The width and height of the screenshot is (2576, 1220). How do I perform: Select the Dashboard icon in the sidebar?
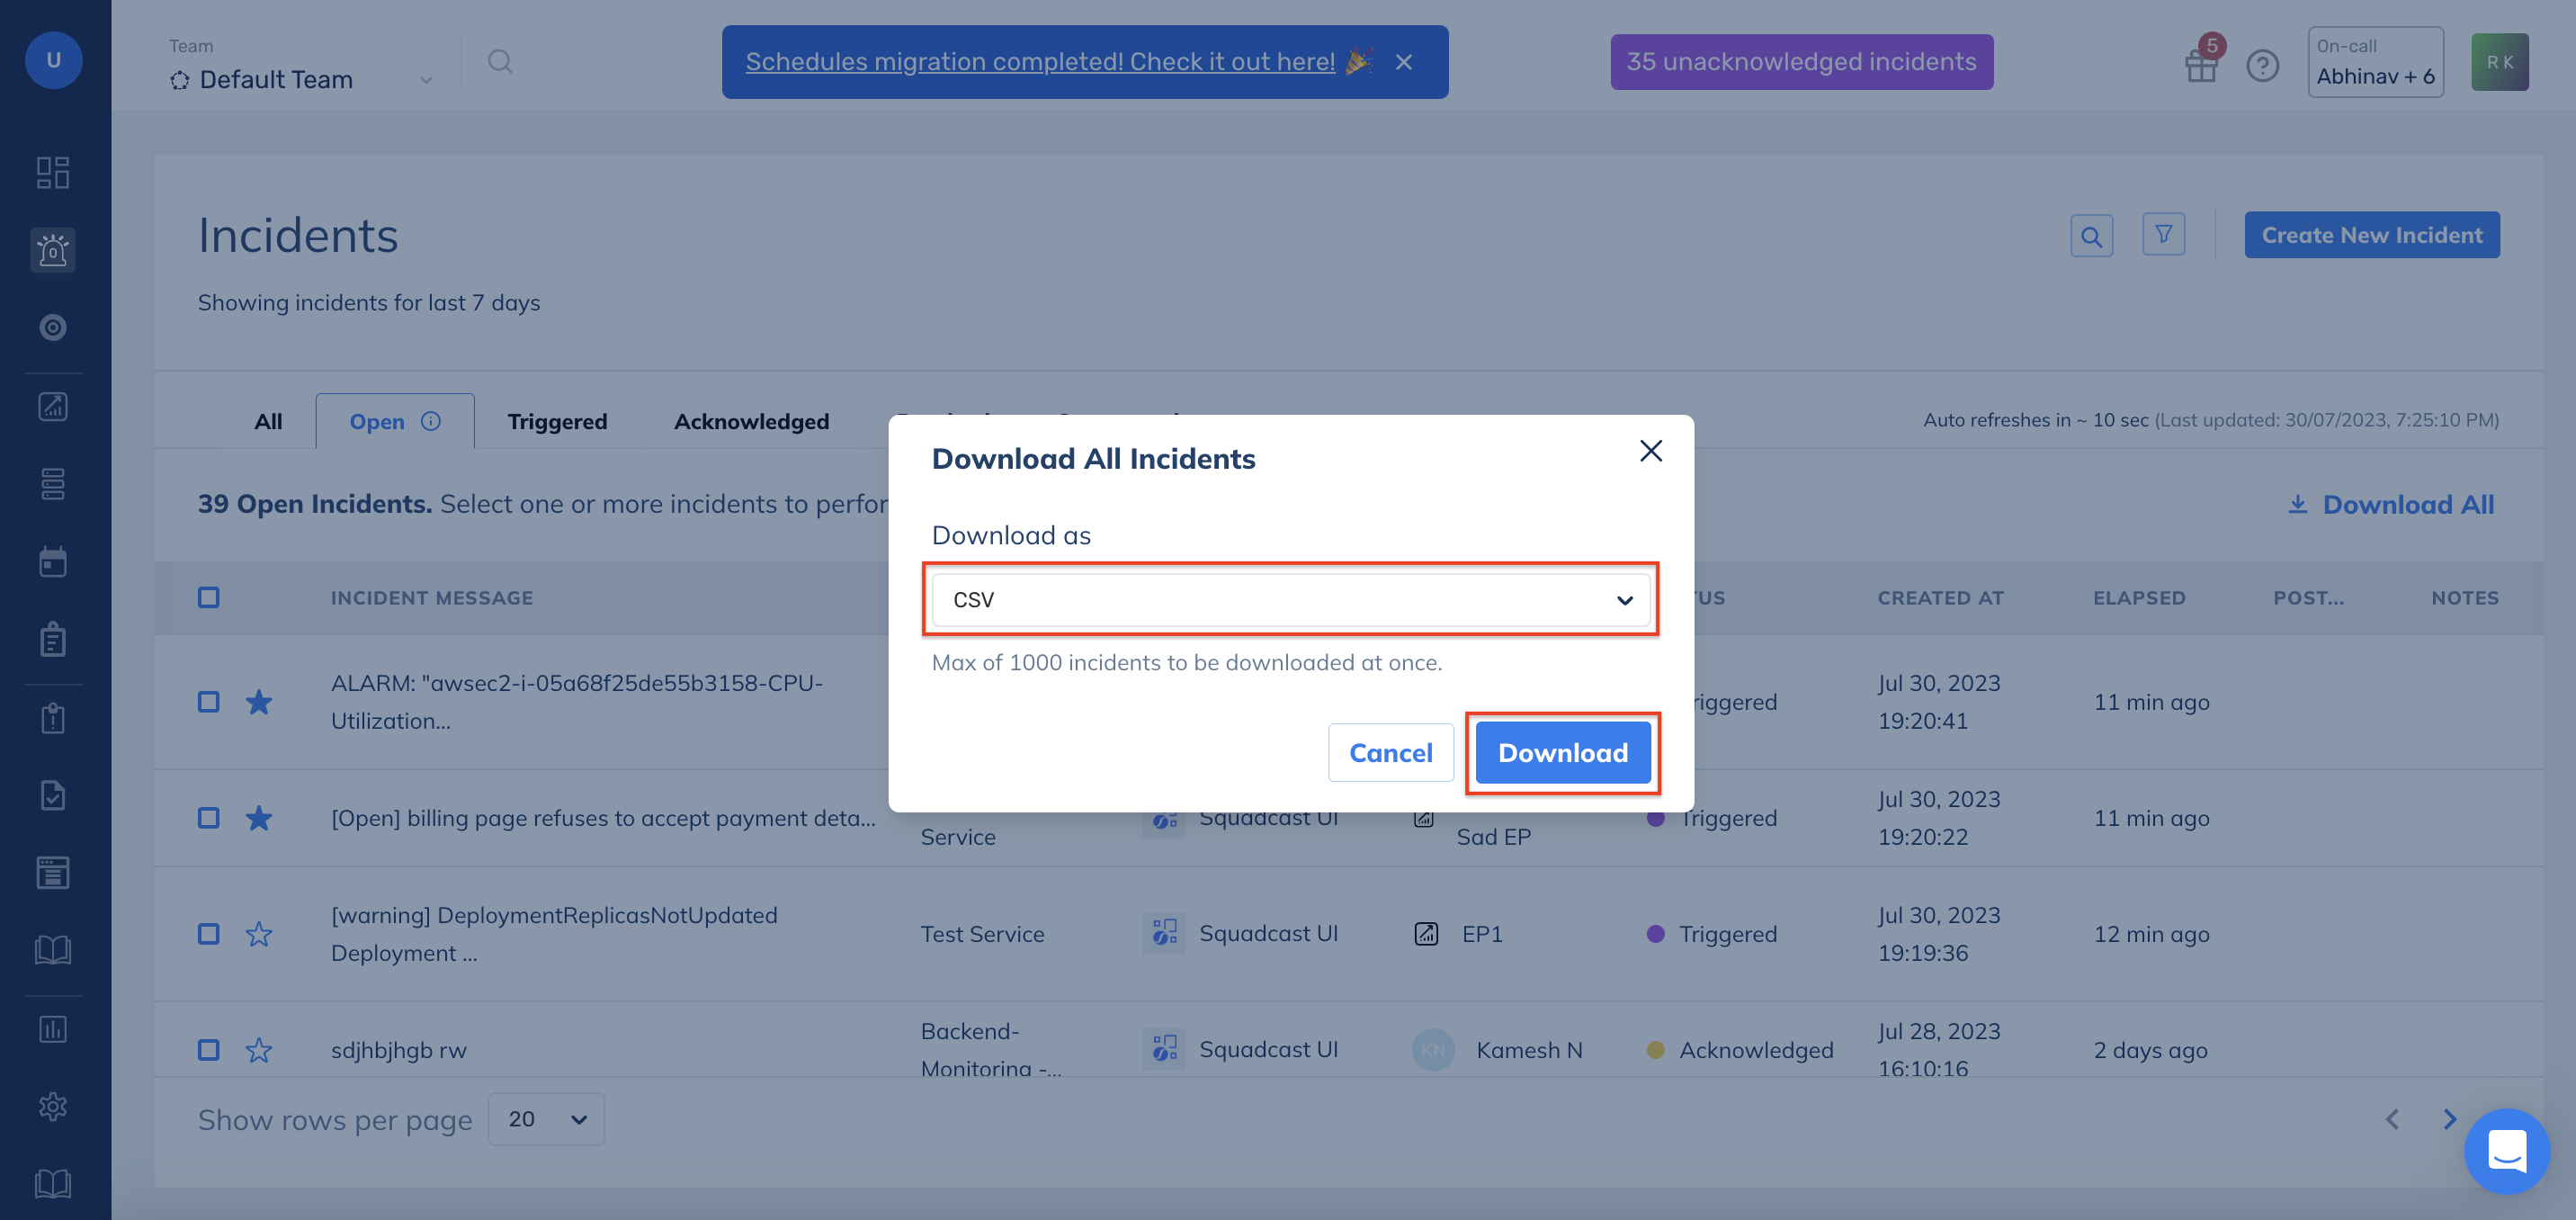click(53, 171)
